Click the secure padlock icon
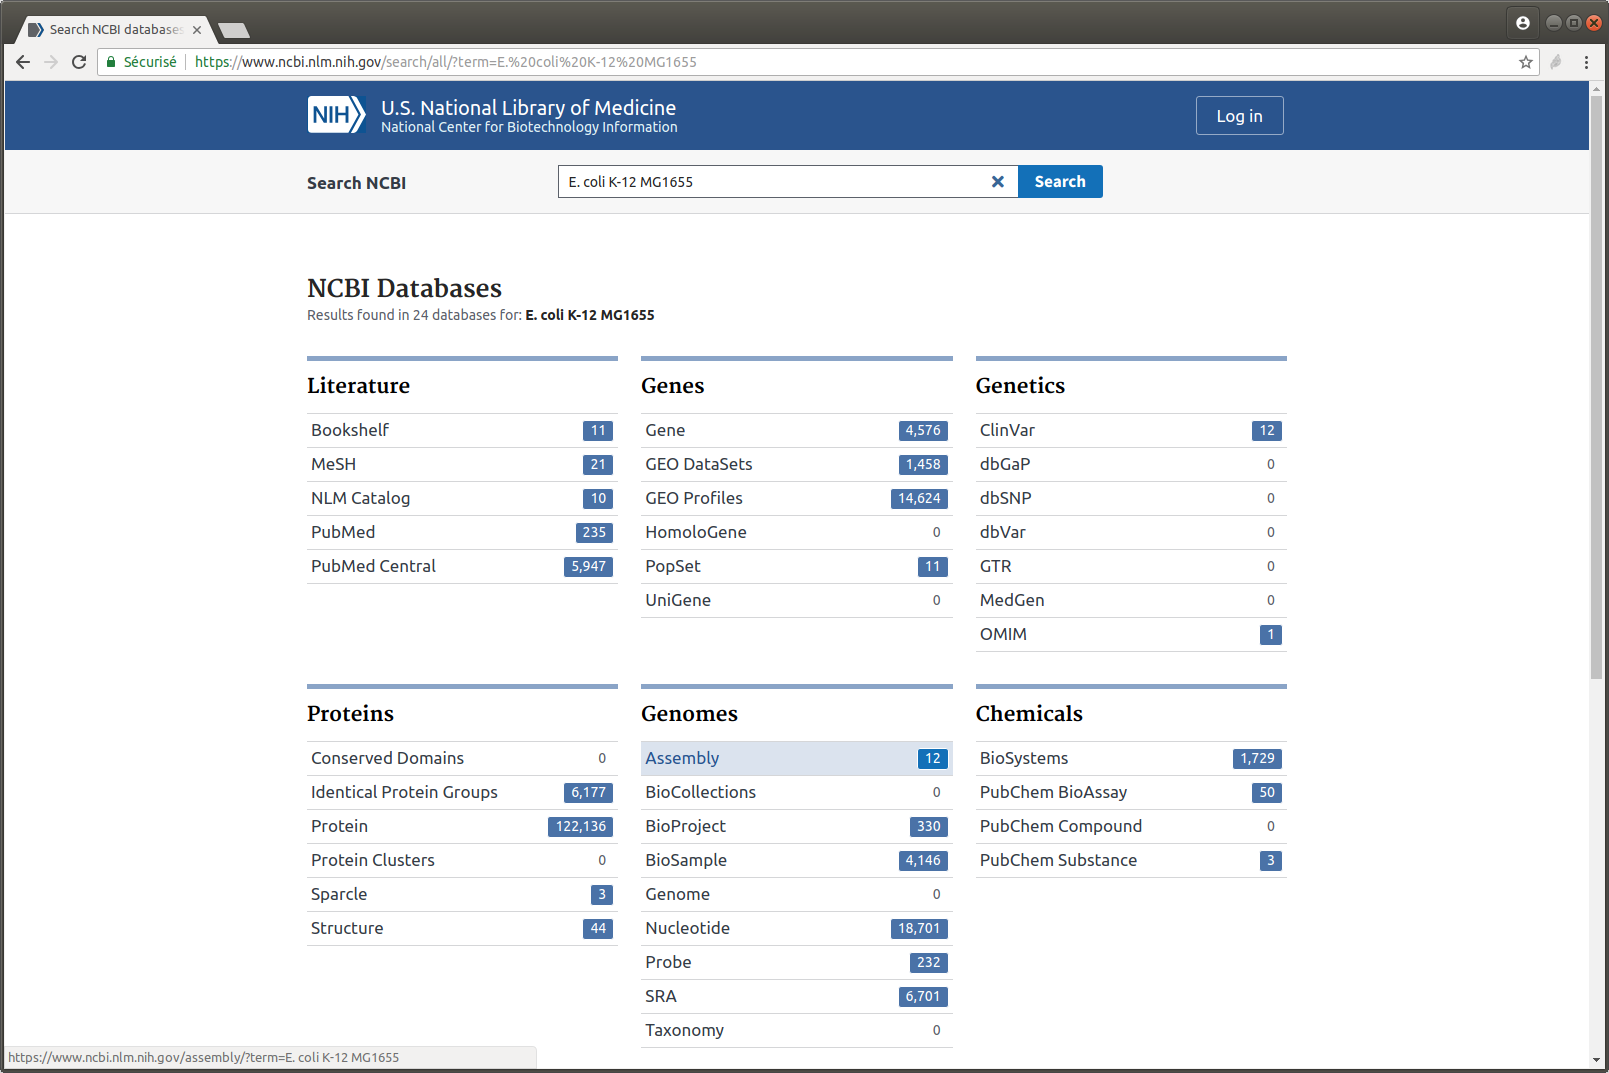Image resolution: width=1609 pixels, height=1073 pixels. pos(112,62)
